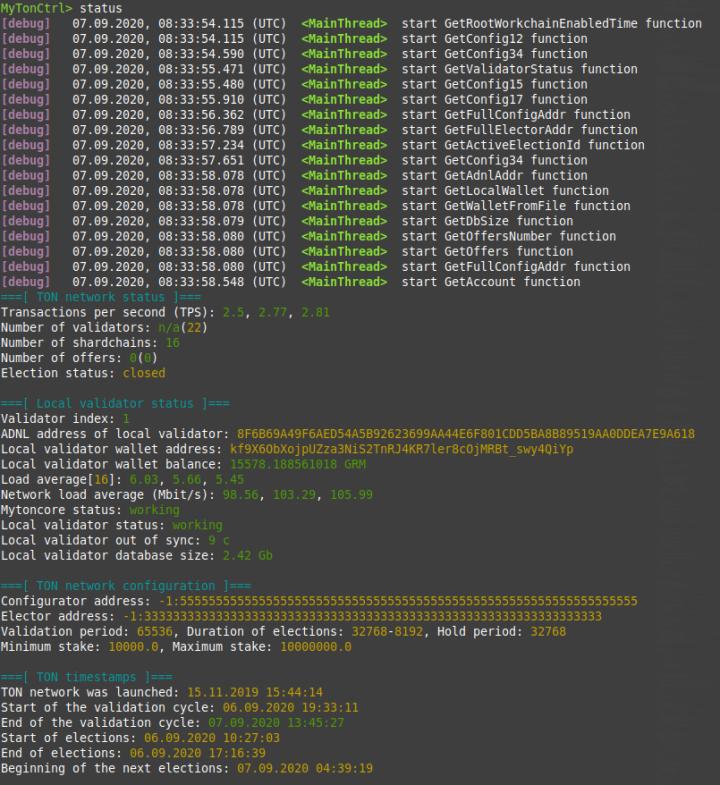Click the 'TON network configuration' section header
The height and width of the screenshot is (785, 720).
(x=125, y=586)
